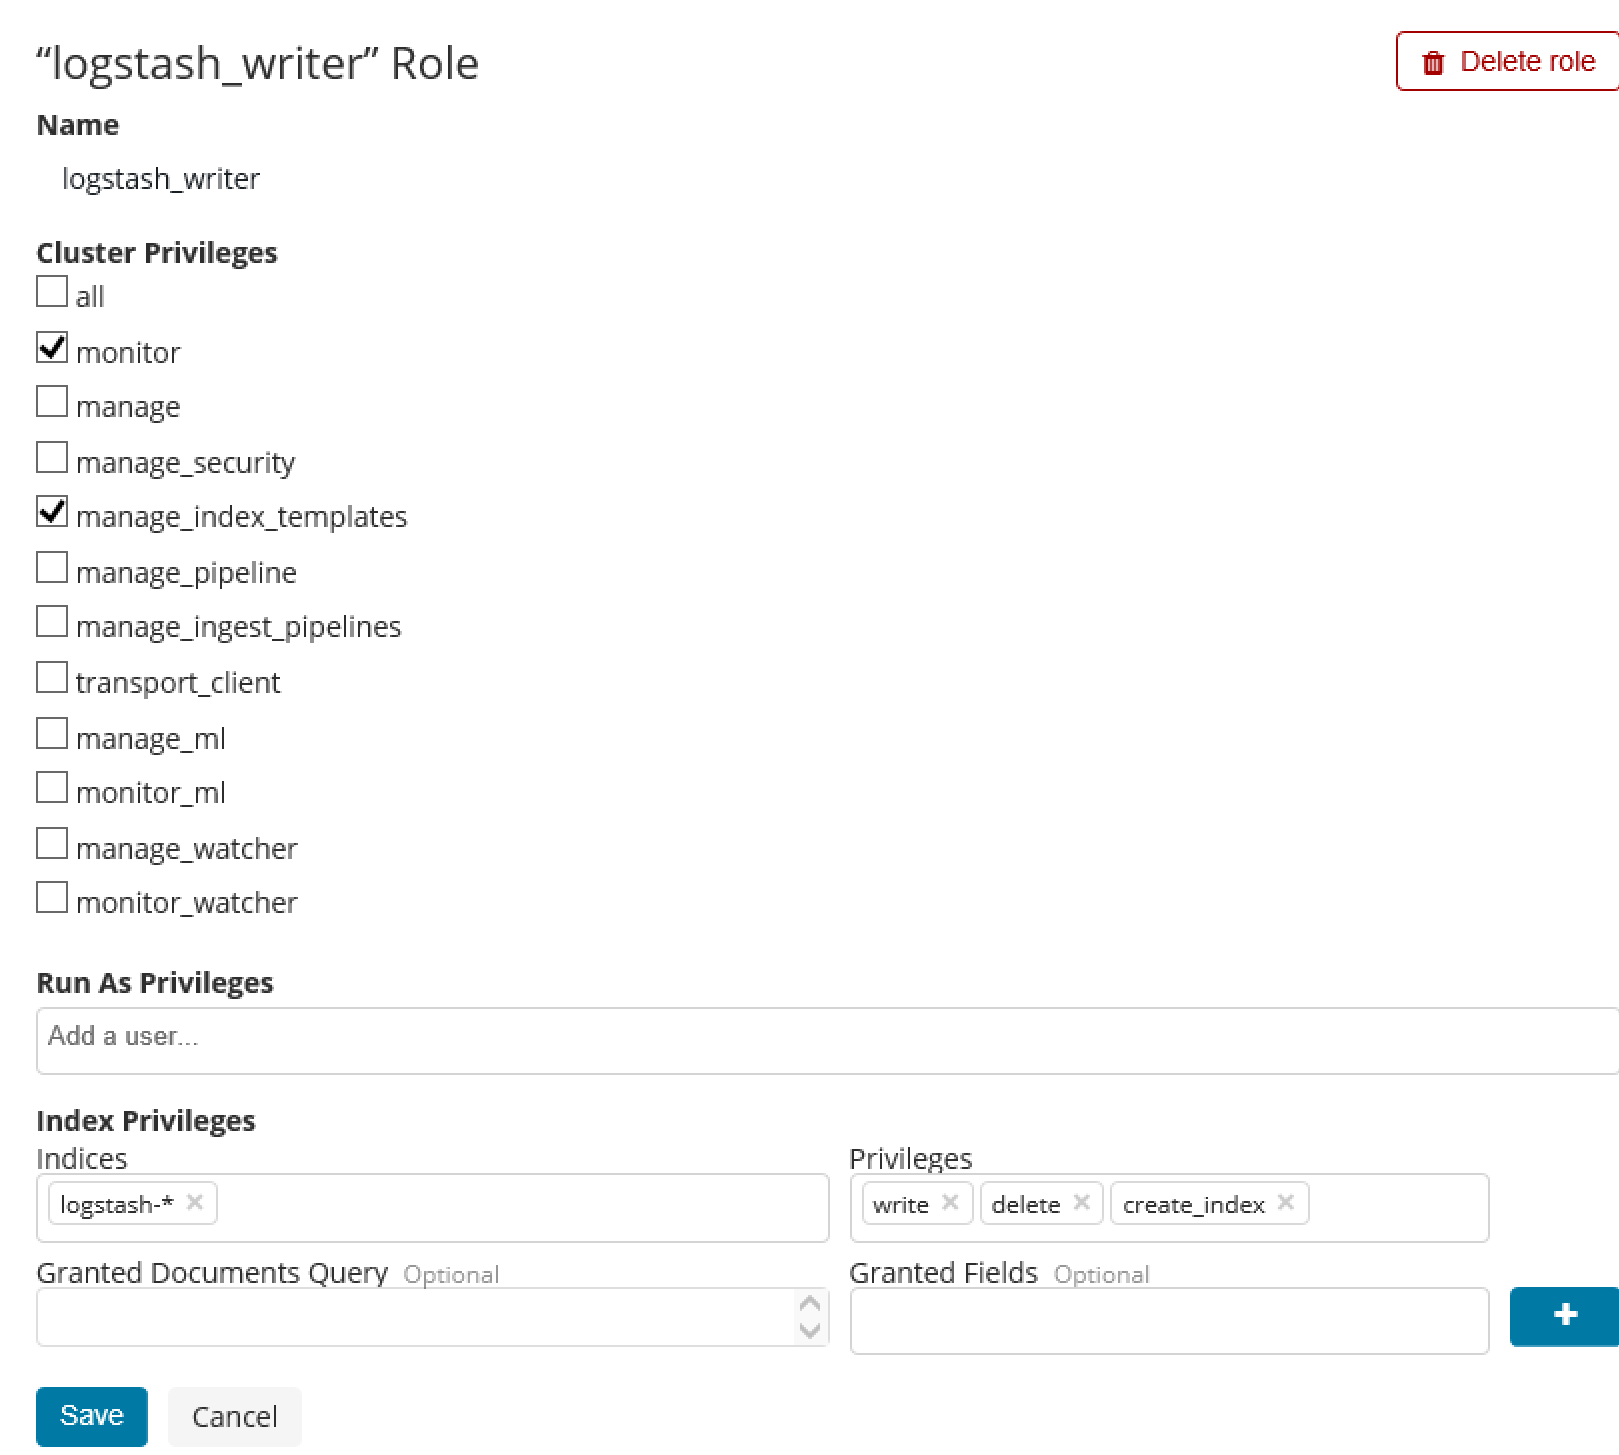Enable the all cluster privilege checkbox
1619x1455 pixels.
52,292
